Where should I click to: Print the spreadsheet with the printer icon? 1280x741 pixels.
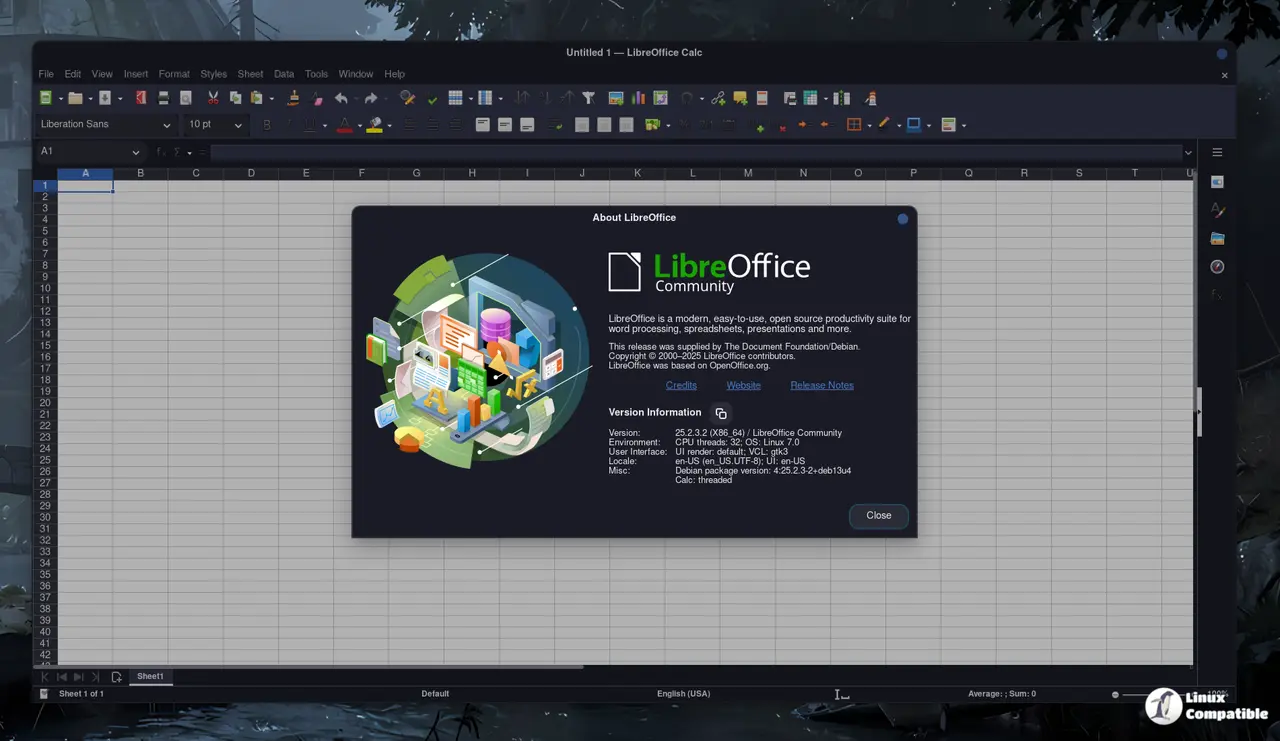tap(163, 98)
